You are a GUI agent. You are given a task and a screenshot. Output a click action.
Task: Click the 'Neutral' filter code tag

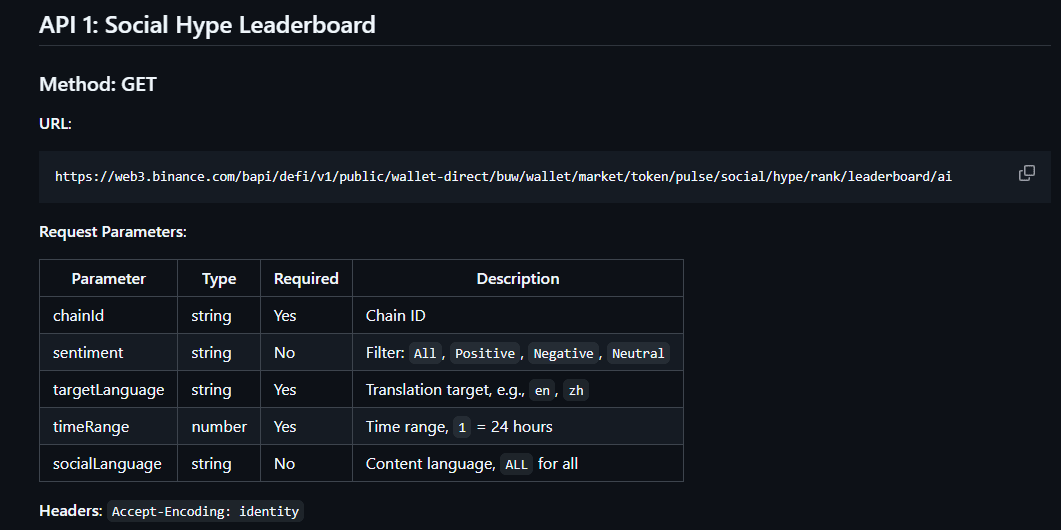[638, 354]
